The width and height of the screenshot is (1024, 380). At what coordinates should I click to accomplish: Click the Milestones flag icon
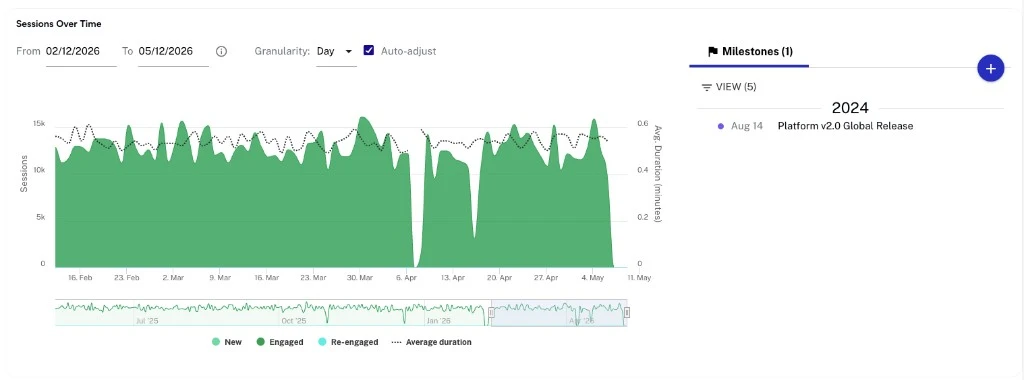[x=713, y=52]
